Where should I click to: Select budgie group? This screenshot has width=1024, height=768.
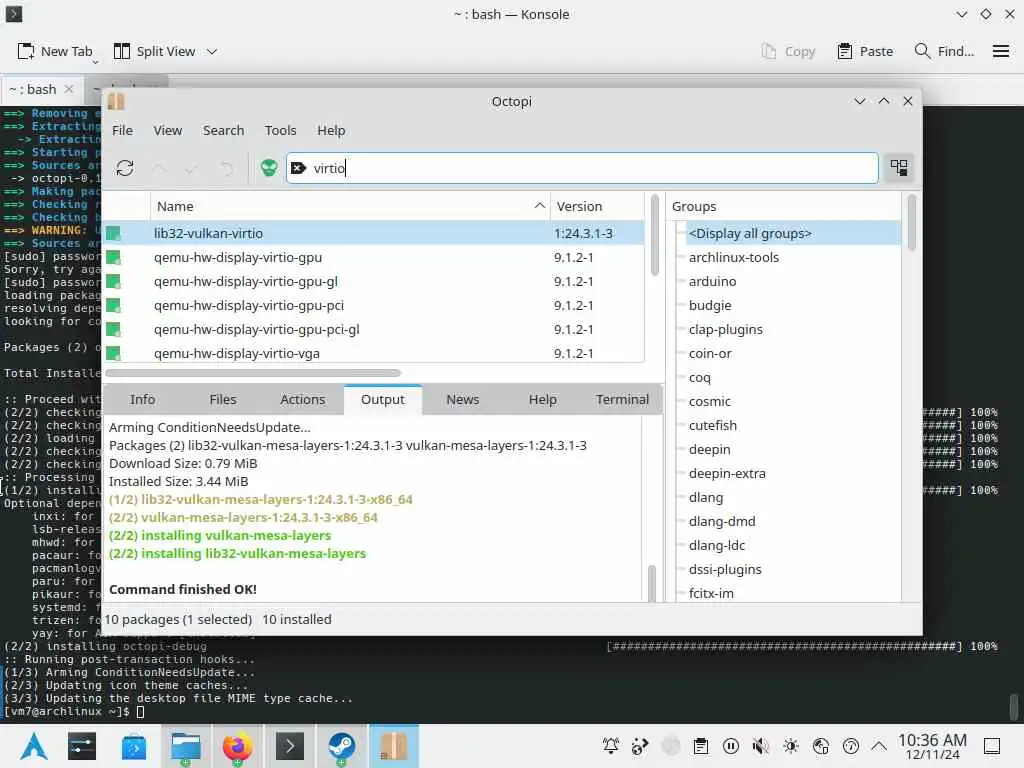pos(710,305)
